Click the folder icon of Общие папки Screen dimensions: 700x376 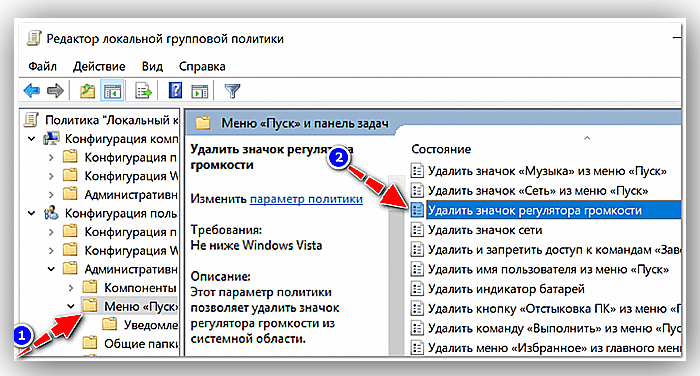pyautogui.click(x=90, y=343)
